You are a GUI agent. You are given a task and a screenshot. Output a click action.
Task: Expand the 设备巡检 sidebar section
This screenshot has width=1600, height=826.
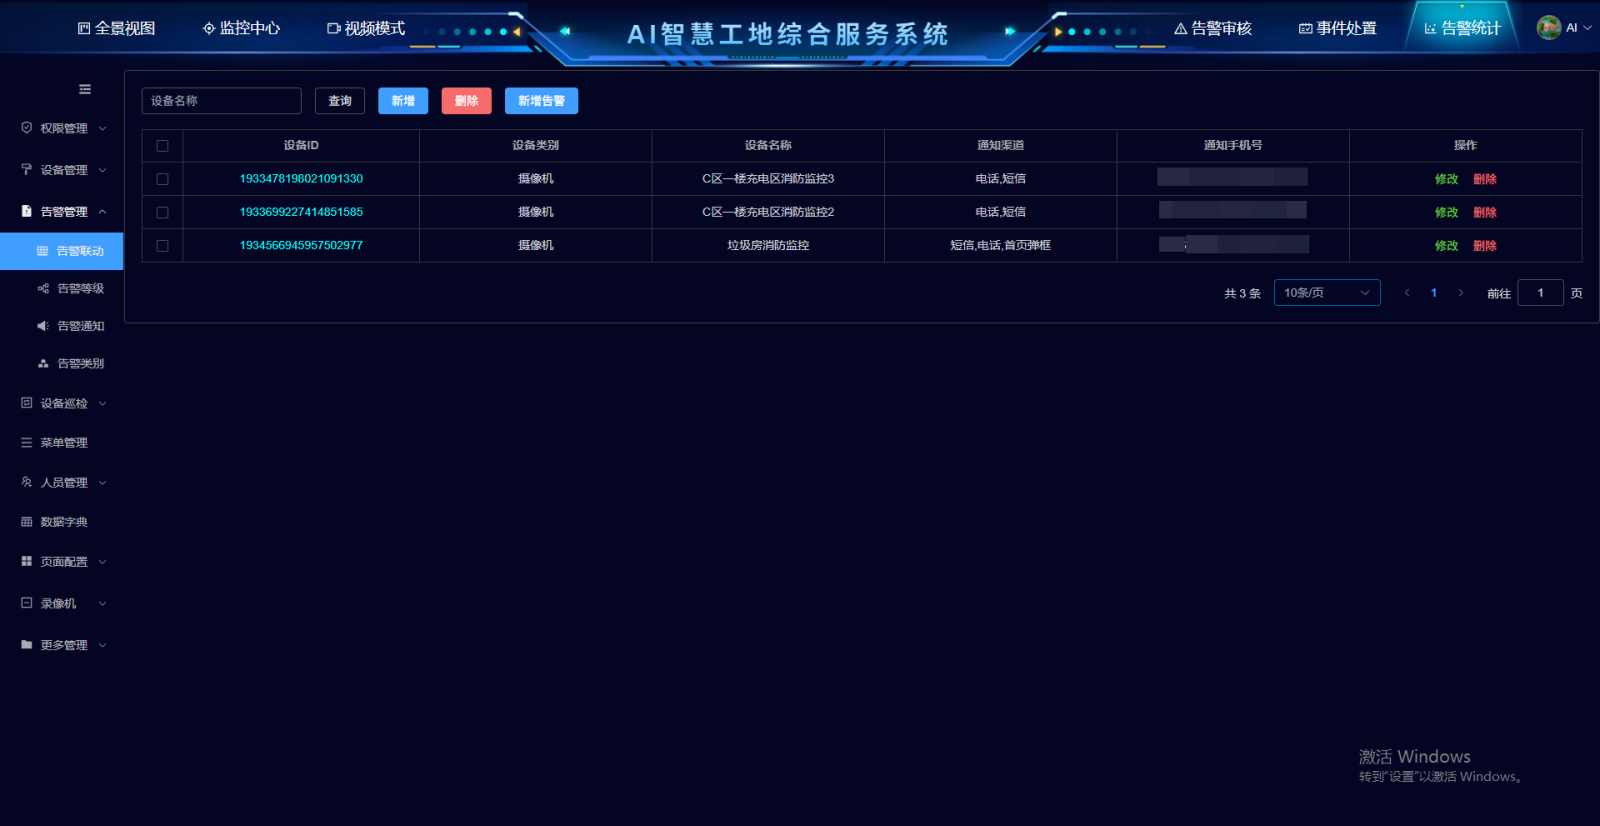[64, 404]
